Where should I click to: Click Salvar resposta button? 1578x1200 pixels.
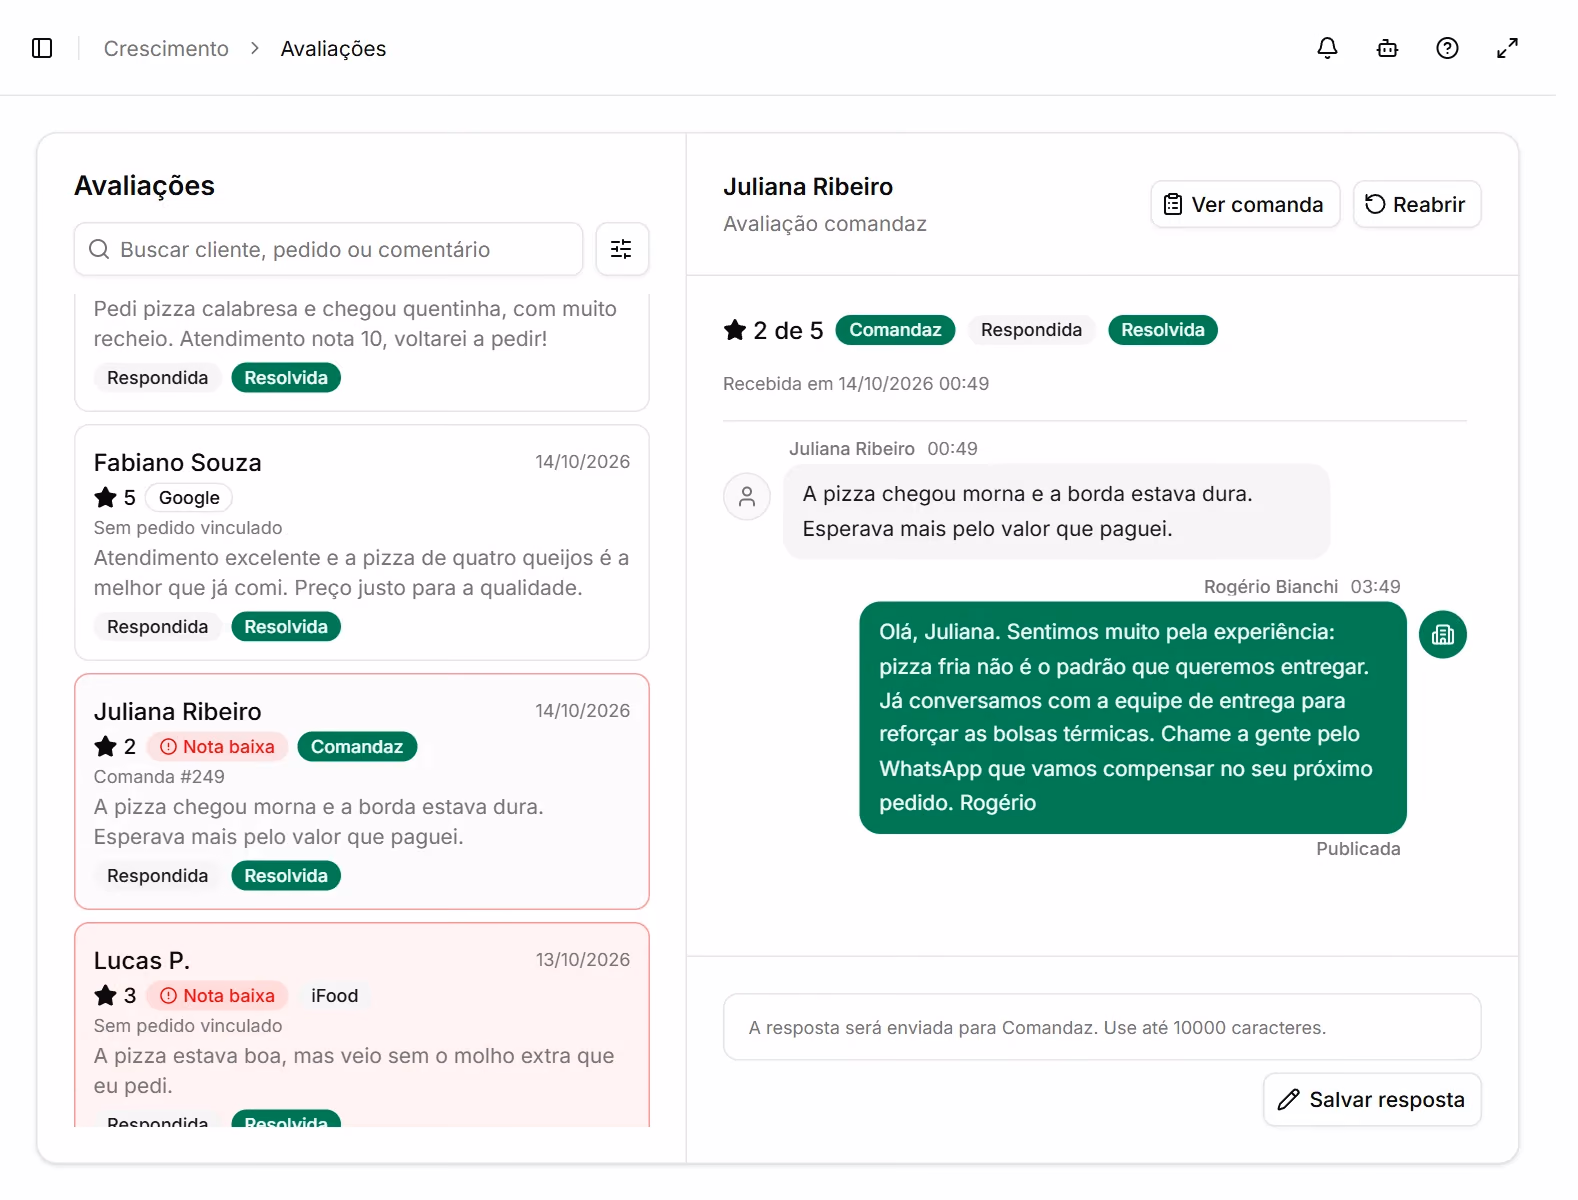click(x=1372, y=1100)
